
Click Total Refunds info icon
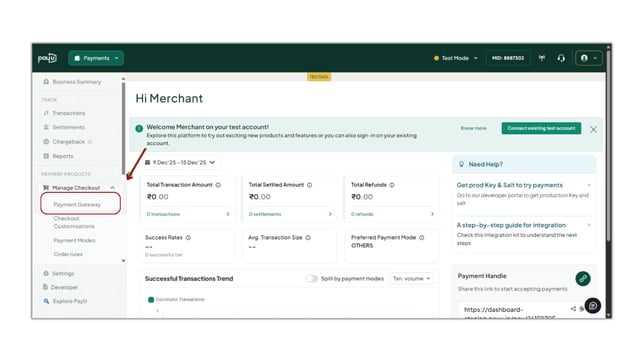pos(392,185)
